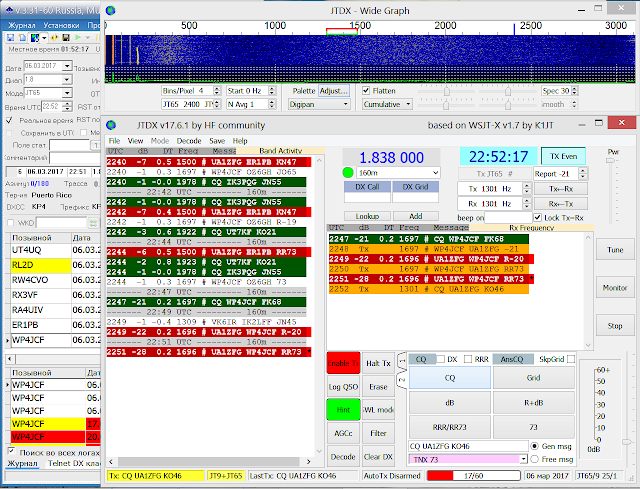
Task: Click the green play arrow in the log toolbar
Action: (x=78, y=38)
